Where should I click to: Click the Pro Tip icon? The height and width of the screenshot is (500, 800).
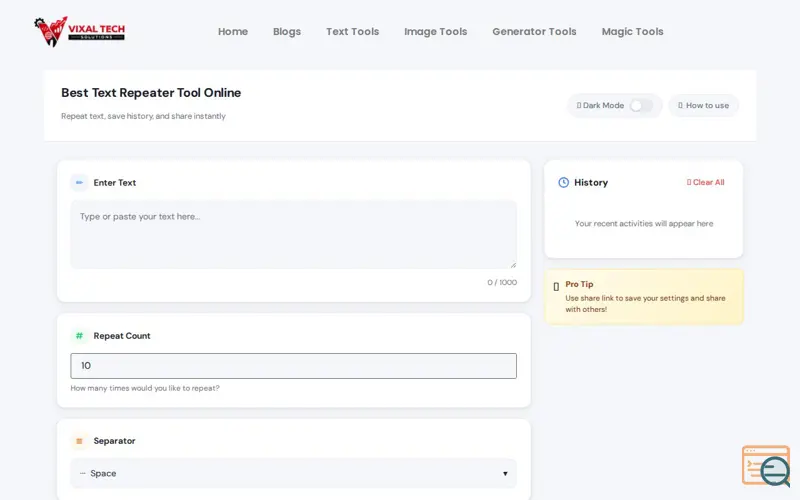(x=556, y=287)
